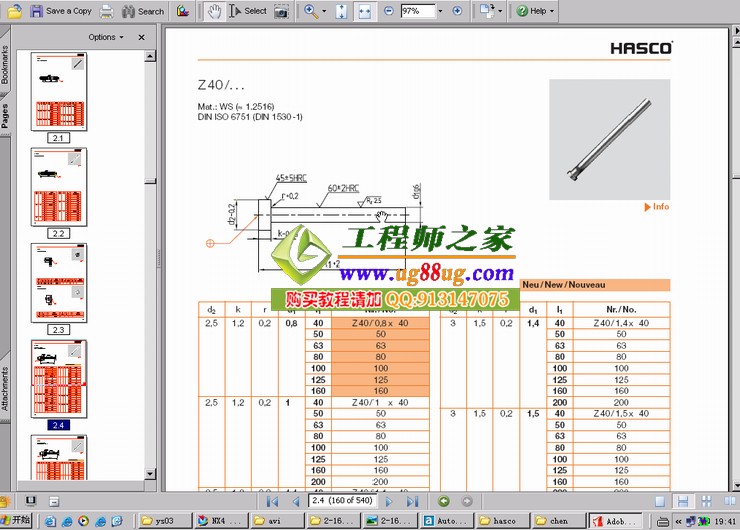740x530 pixels.
Task: Activate the text Select tool
Action: pos(248,11)
